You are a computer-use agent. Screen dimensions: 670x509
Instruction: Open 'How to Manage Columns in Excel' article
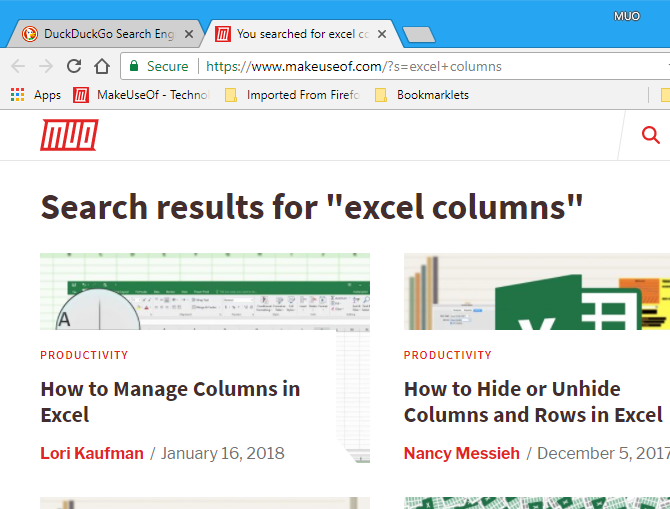point(170,402)
